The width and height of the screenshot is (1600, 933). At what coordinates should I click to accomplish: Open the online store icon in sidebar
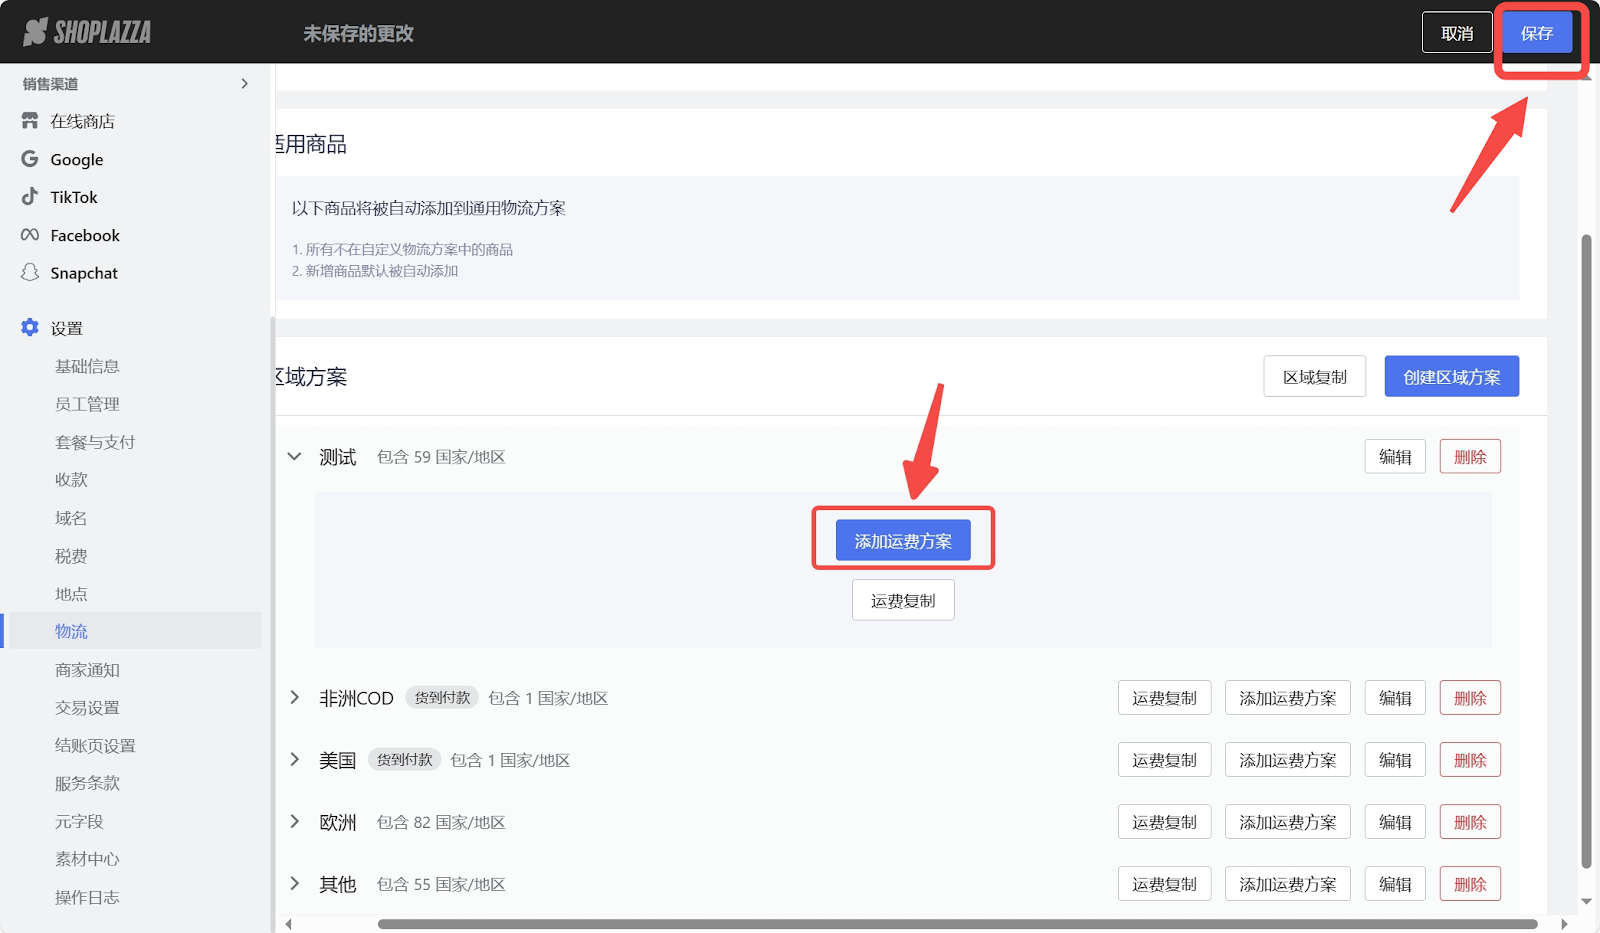(30, 121)
